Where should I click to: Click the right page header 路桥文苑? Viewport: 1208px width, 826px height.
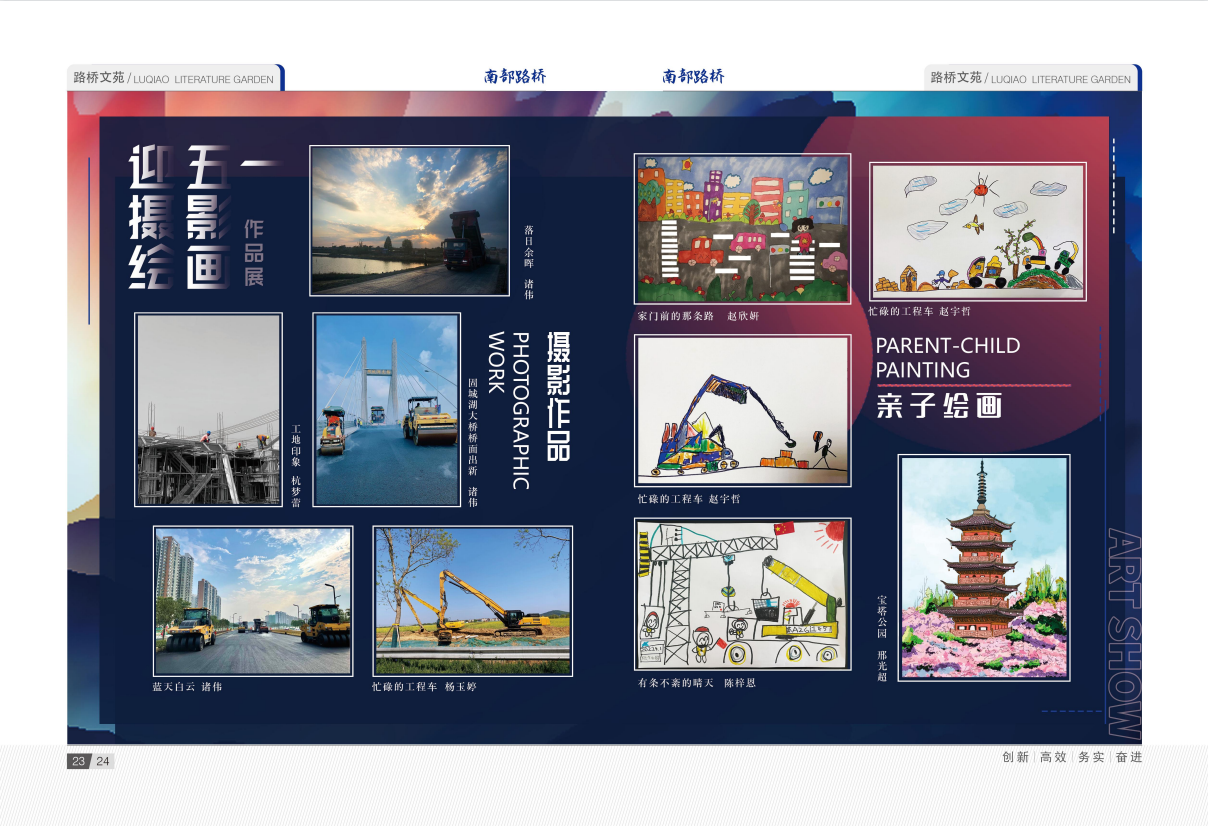(x=956, y=77)
